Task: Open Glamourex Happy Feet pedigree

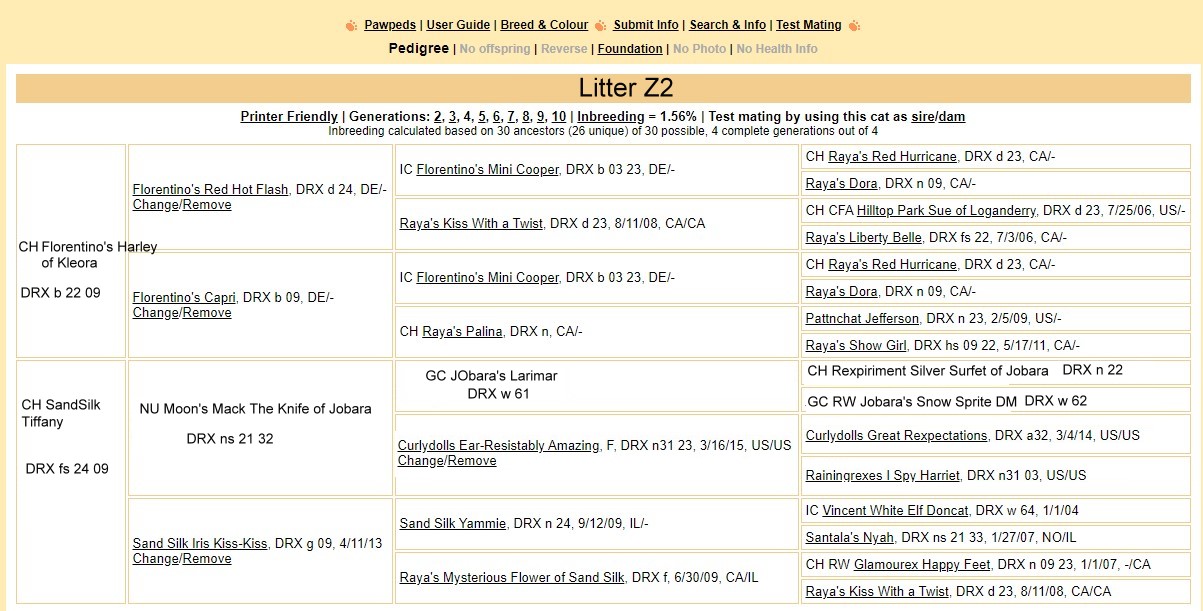Action: tap(922, 565)
